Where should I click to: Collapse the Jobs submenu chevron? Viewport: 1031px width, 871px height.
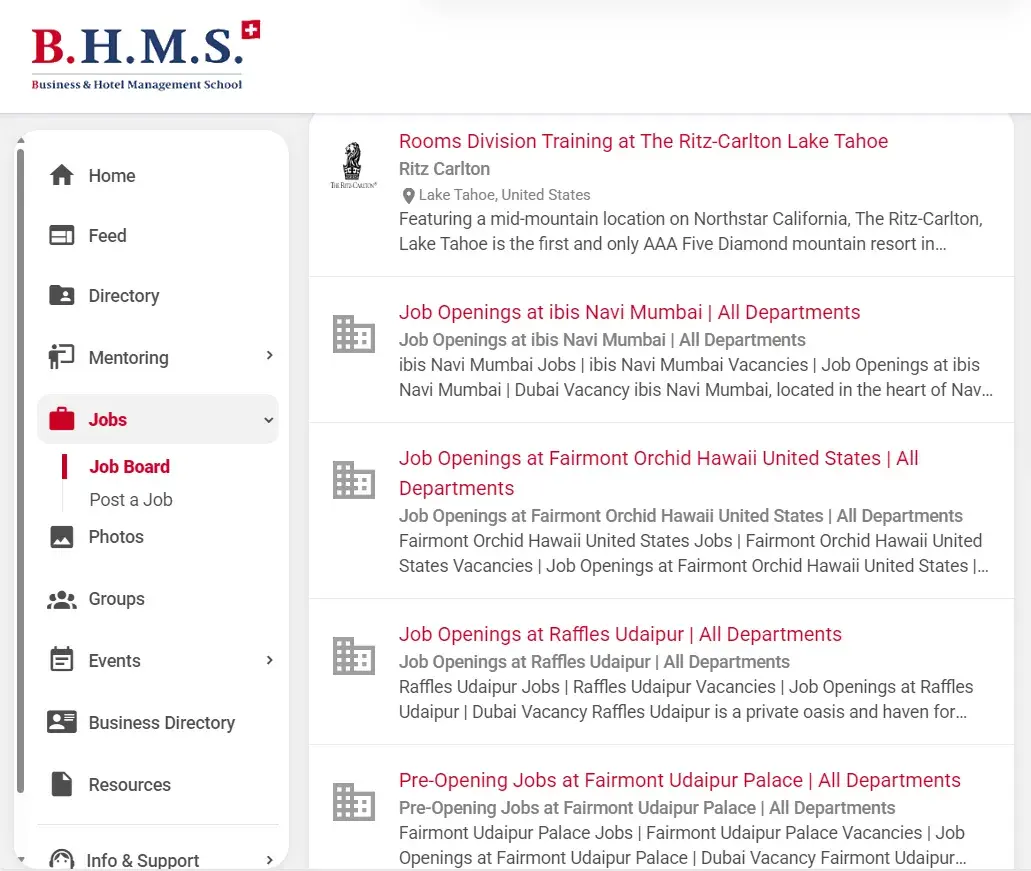[269, 421]
